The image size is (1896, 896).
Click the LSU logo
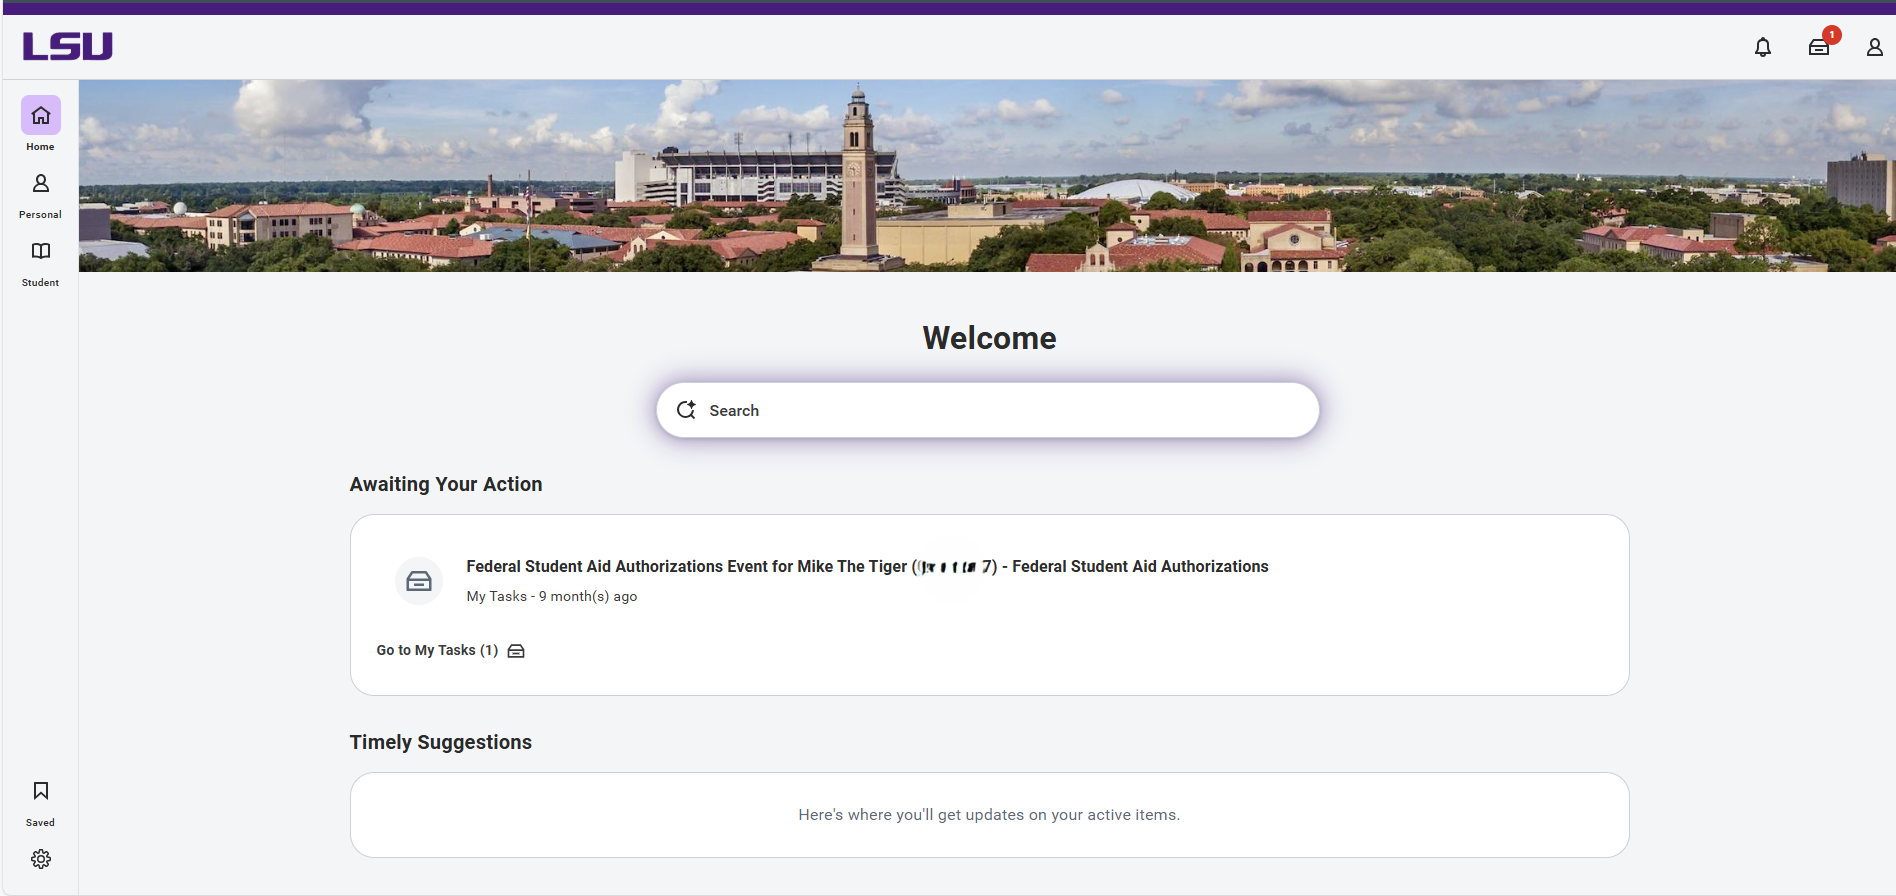[x=68, y=46]
